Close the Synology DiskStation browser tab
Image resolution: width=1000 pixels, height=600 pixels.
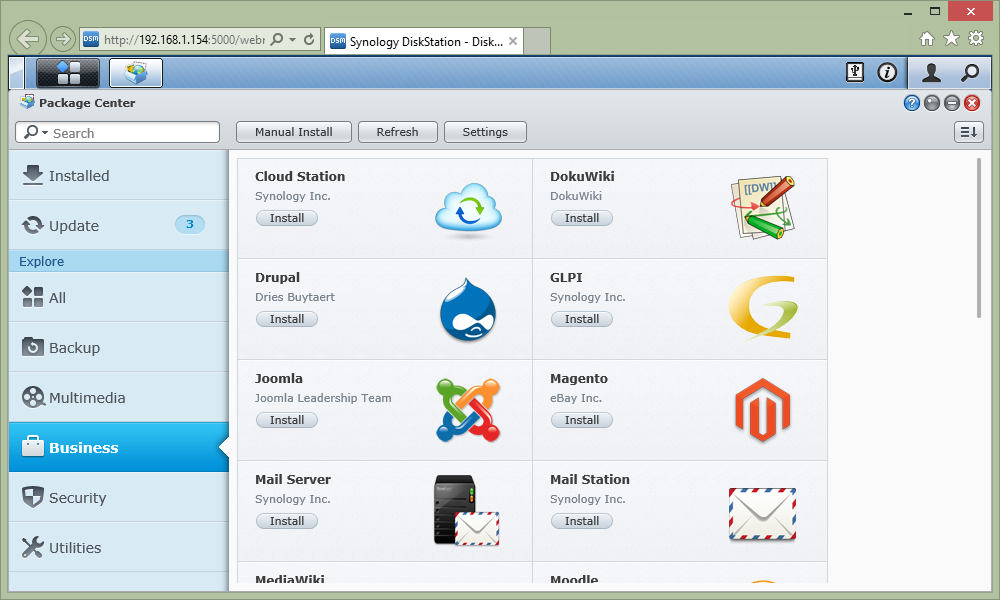(513, 41)
